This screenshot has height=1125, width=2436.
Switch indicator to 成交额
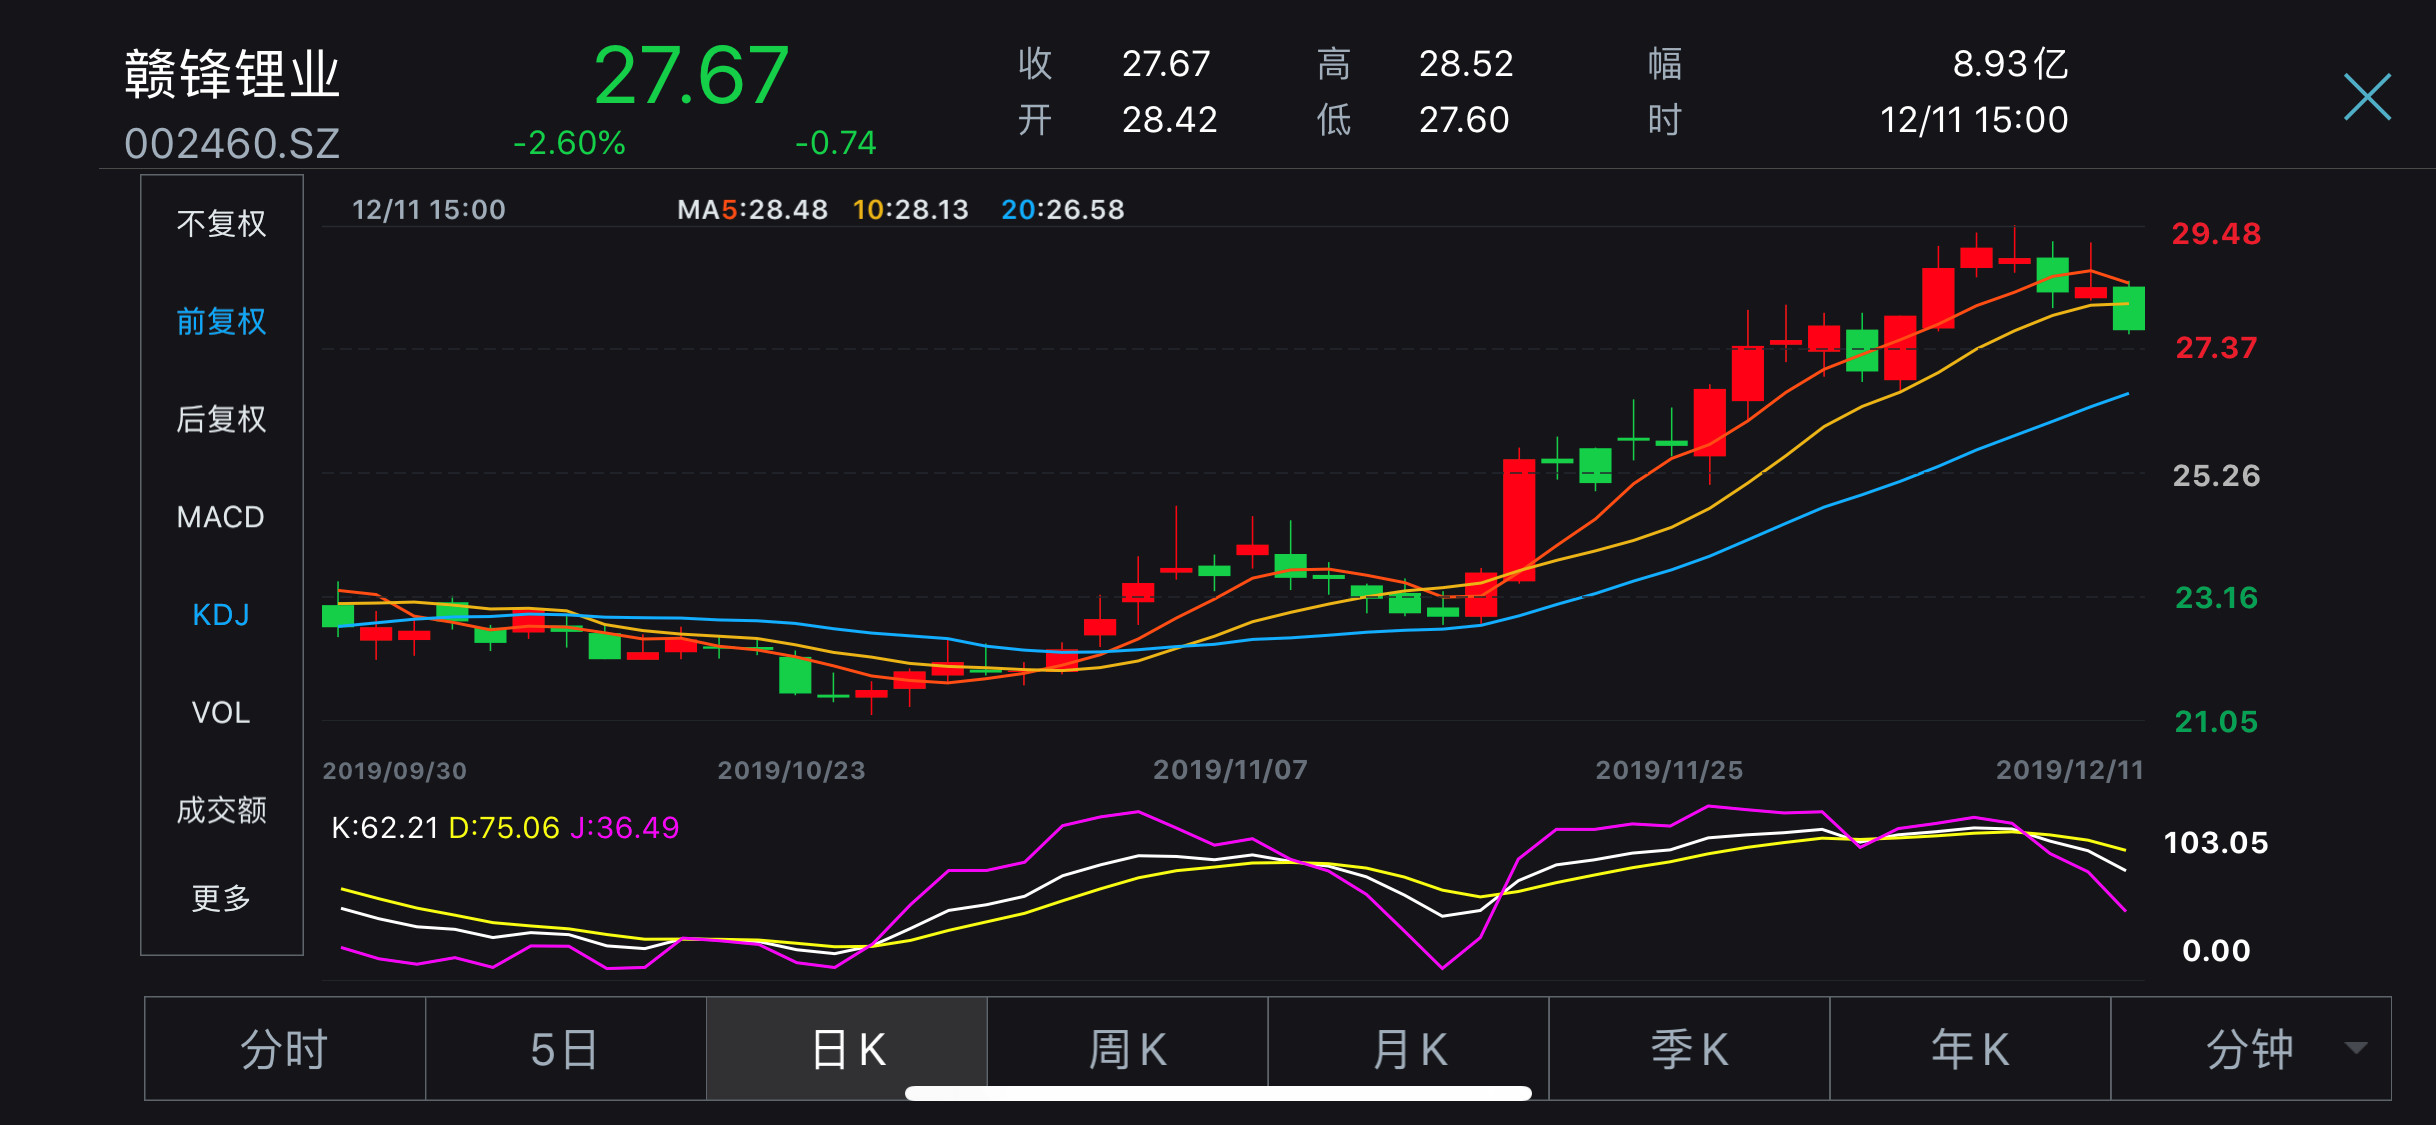tap(221, 810)
